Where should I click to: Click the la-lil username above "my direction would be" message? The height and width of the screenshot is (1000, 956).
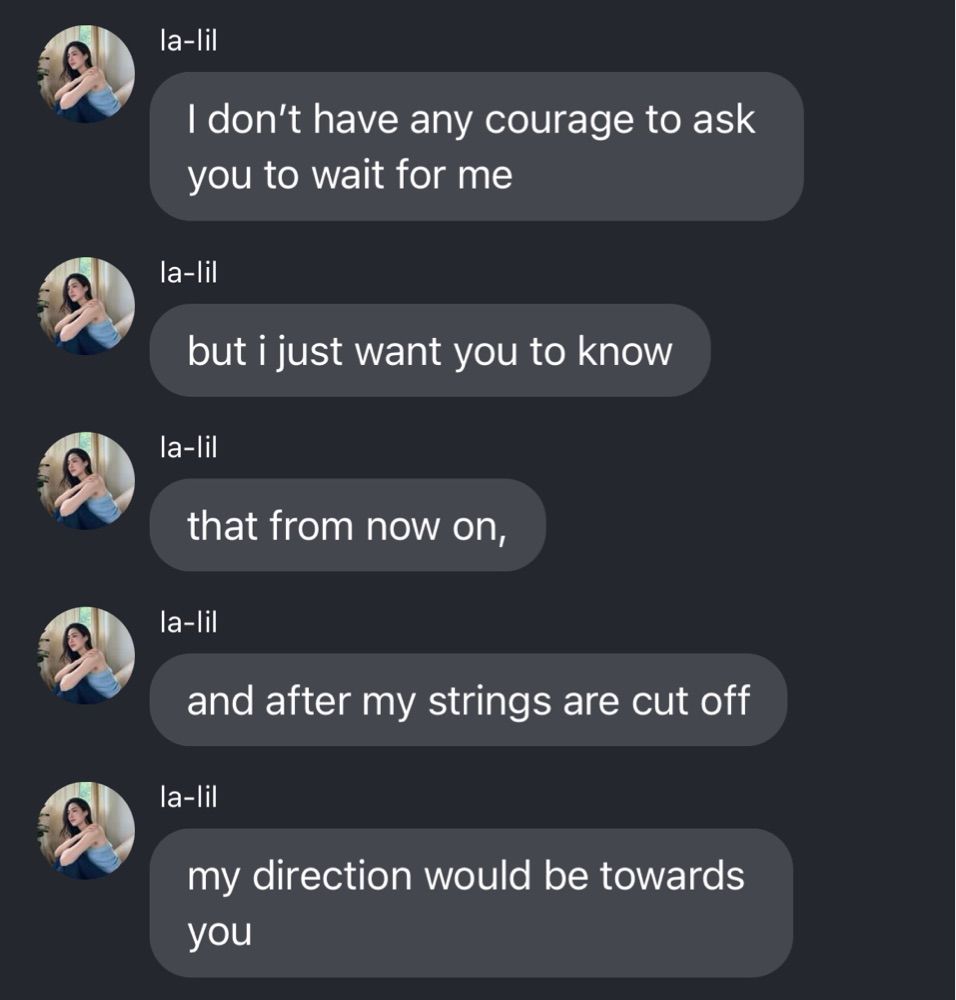coord(188,797)
